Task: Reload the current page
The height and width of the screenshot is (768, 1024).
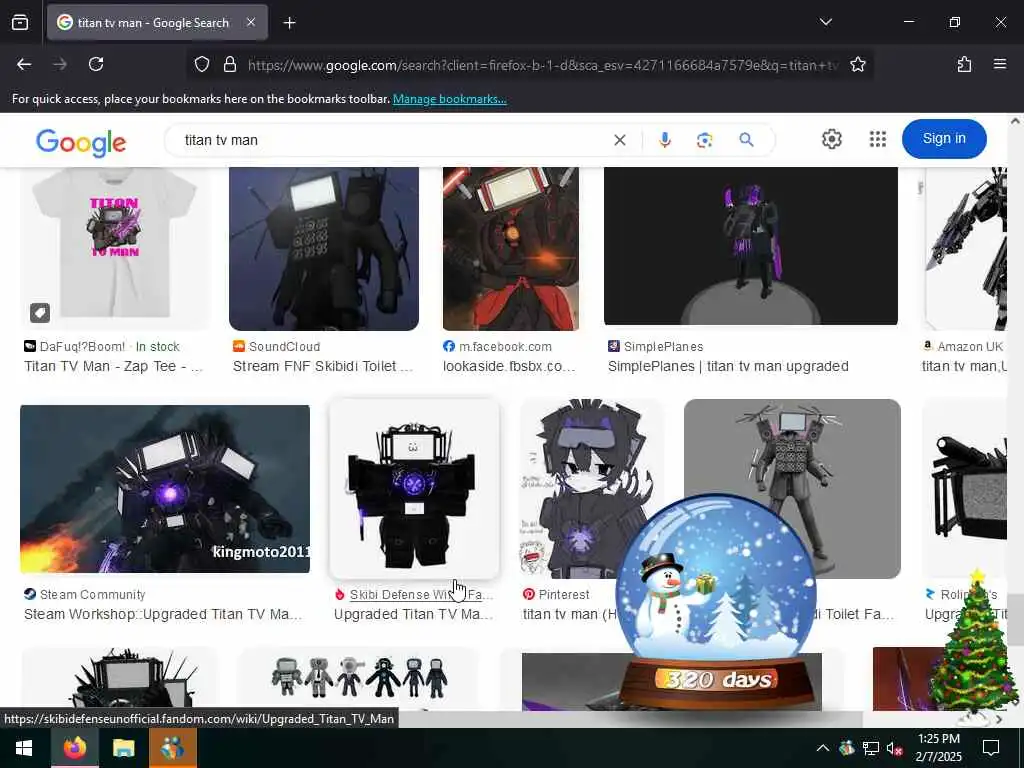Action: (x=96, y=64)
